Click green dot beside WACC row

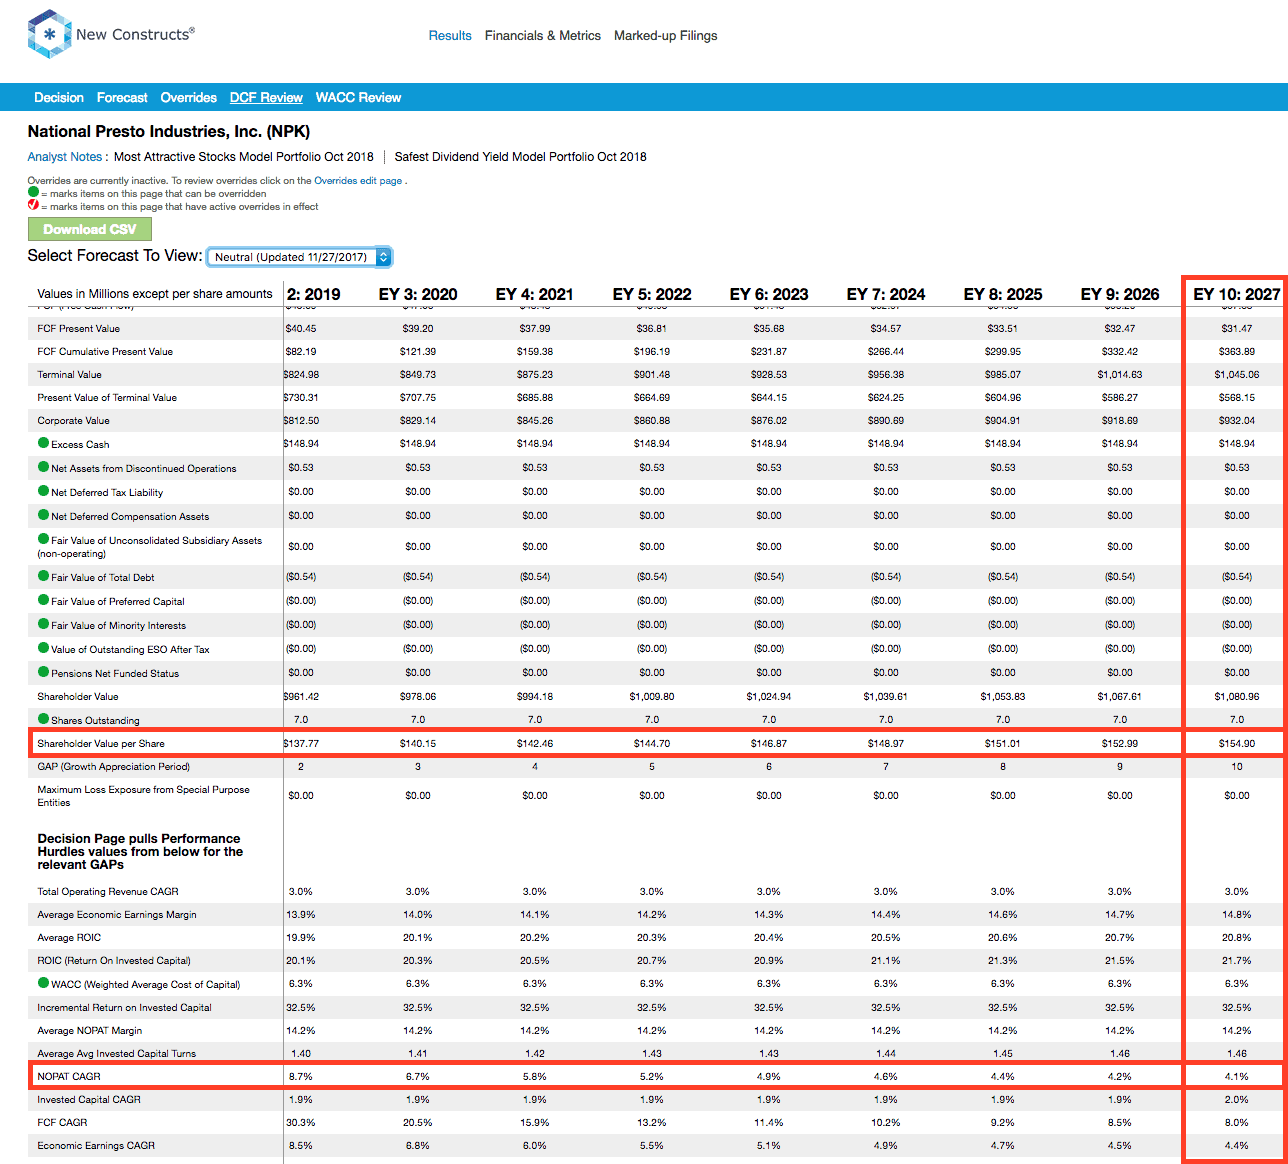(43, 983)
